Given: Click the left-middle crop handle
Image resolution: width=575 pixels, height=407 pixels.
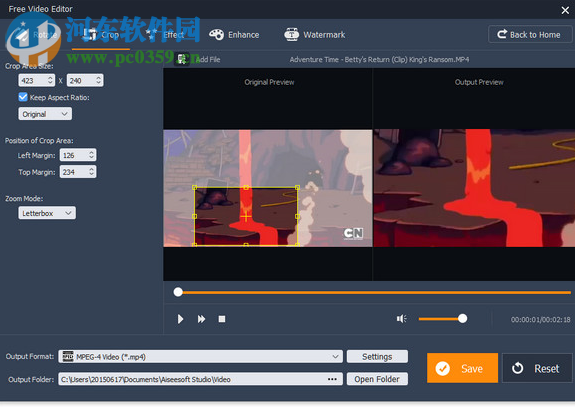Looking at the screenshot, I should 194,216.
